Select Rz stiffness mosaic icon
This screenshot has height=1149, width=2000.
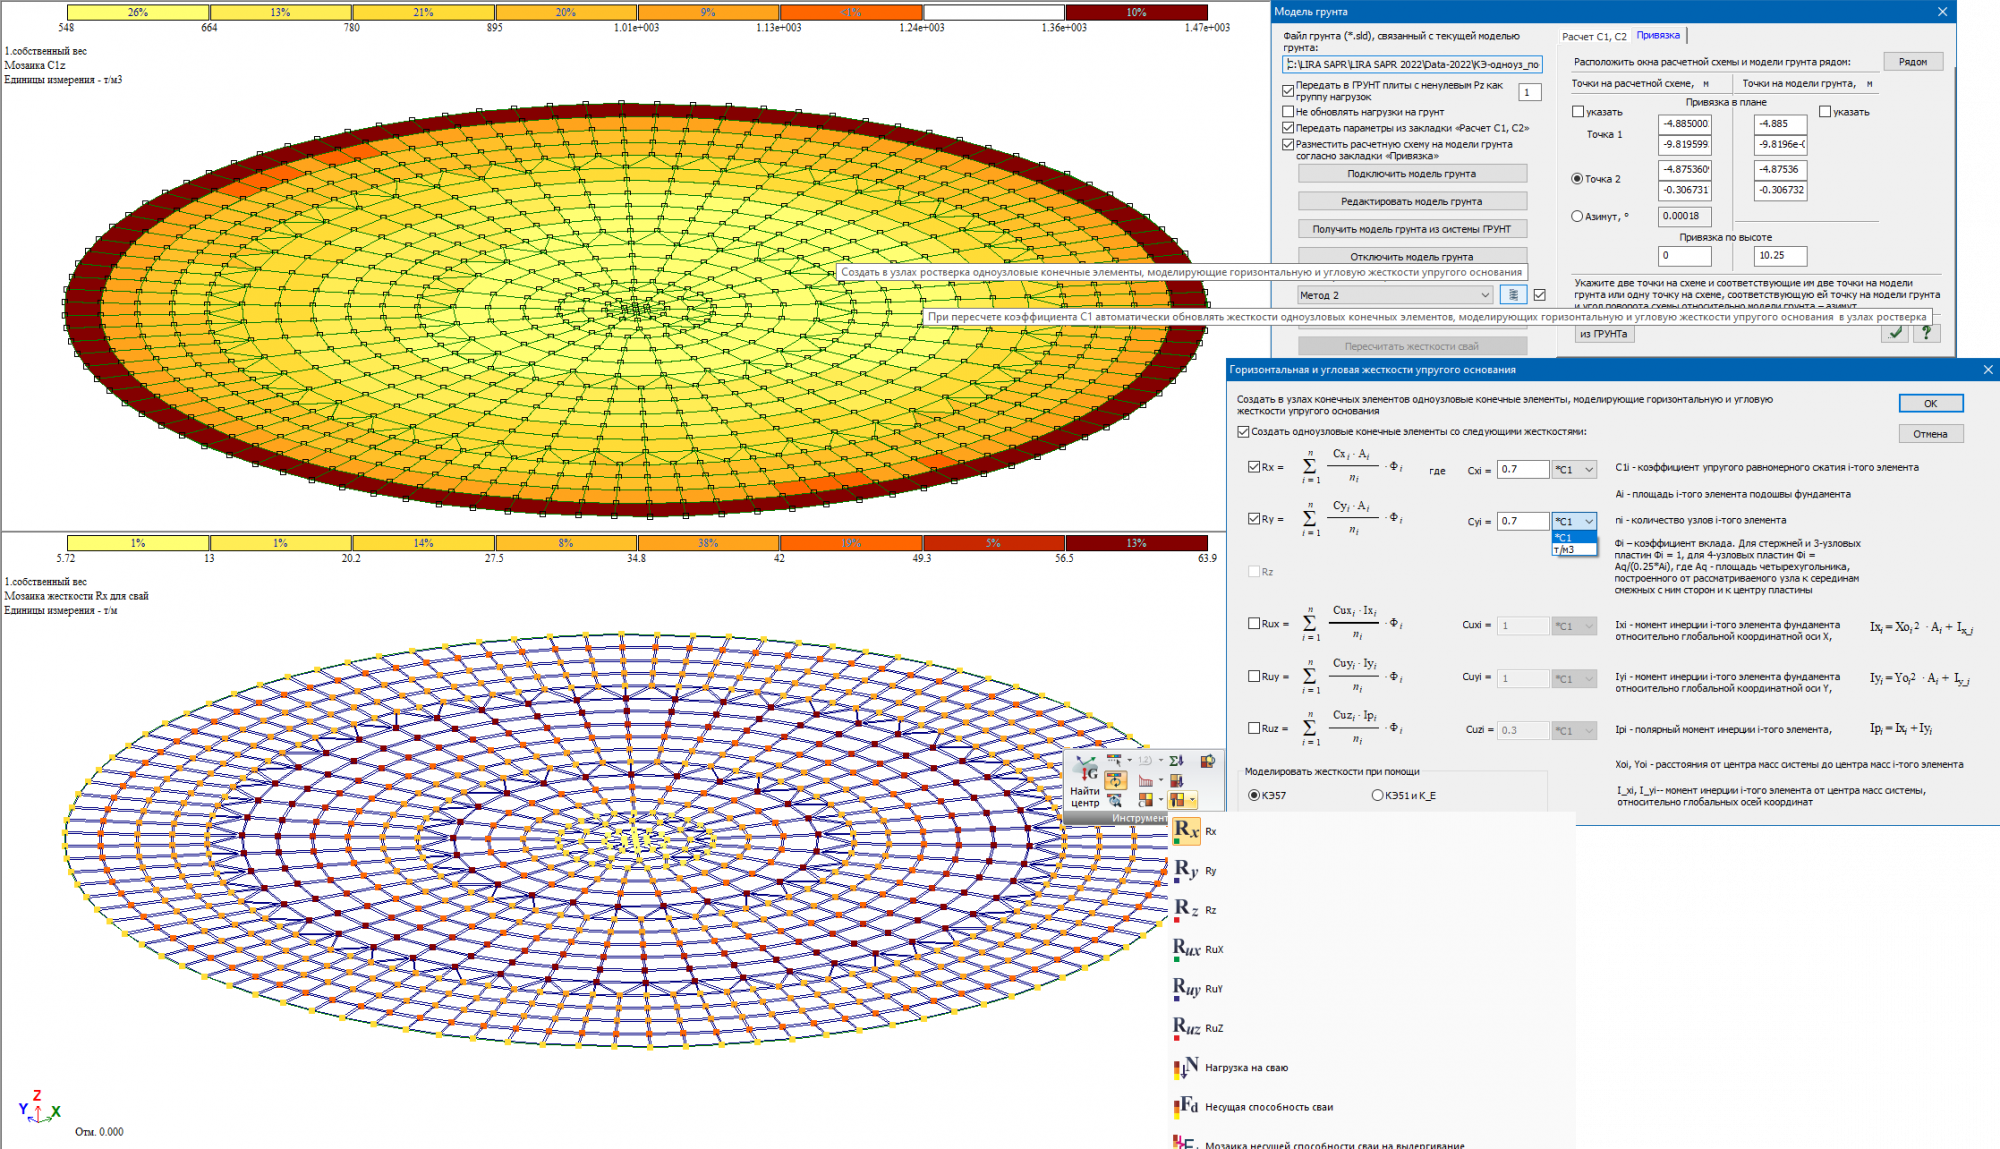[x=1185, y=910]
